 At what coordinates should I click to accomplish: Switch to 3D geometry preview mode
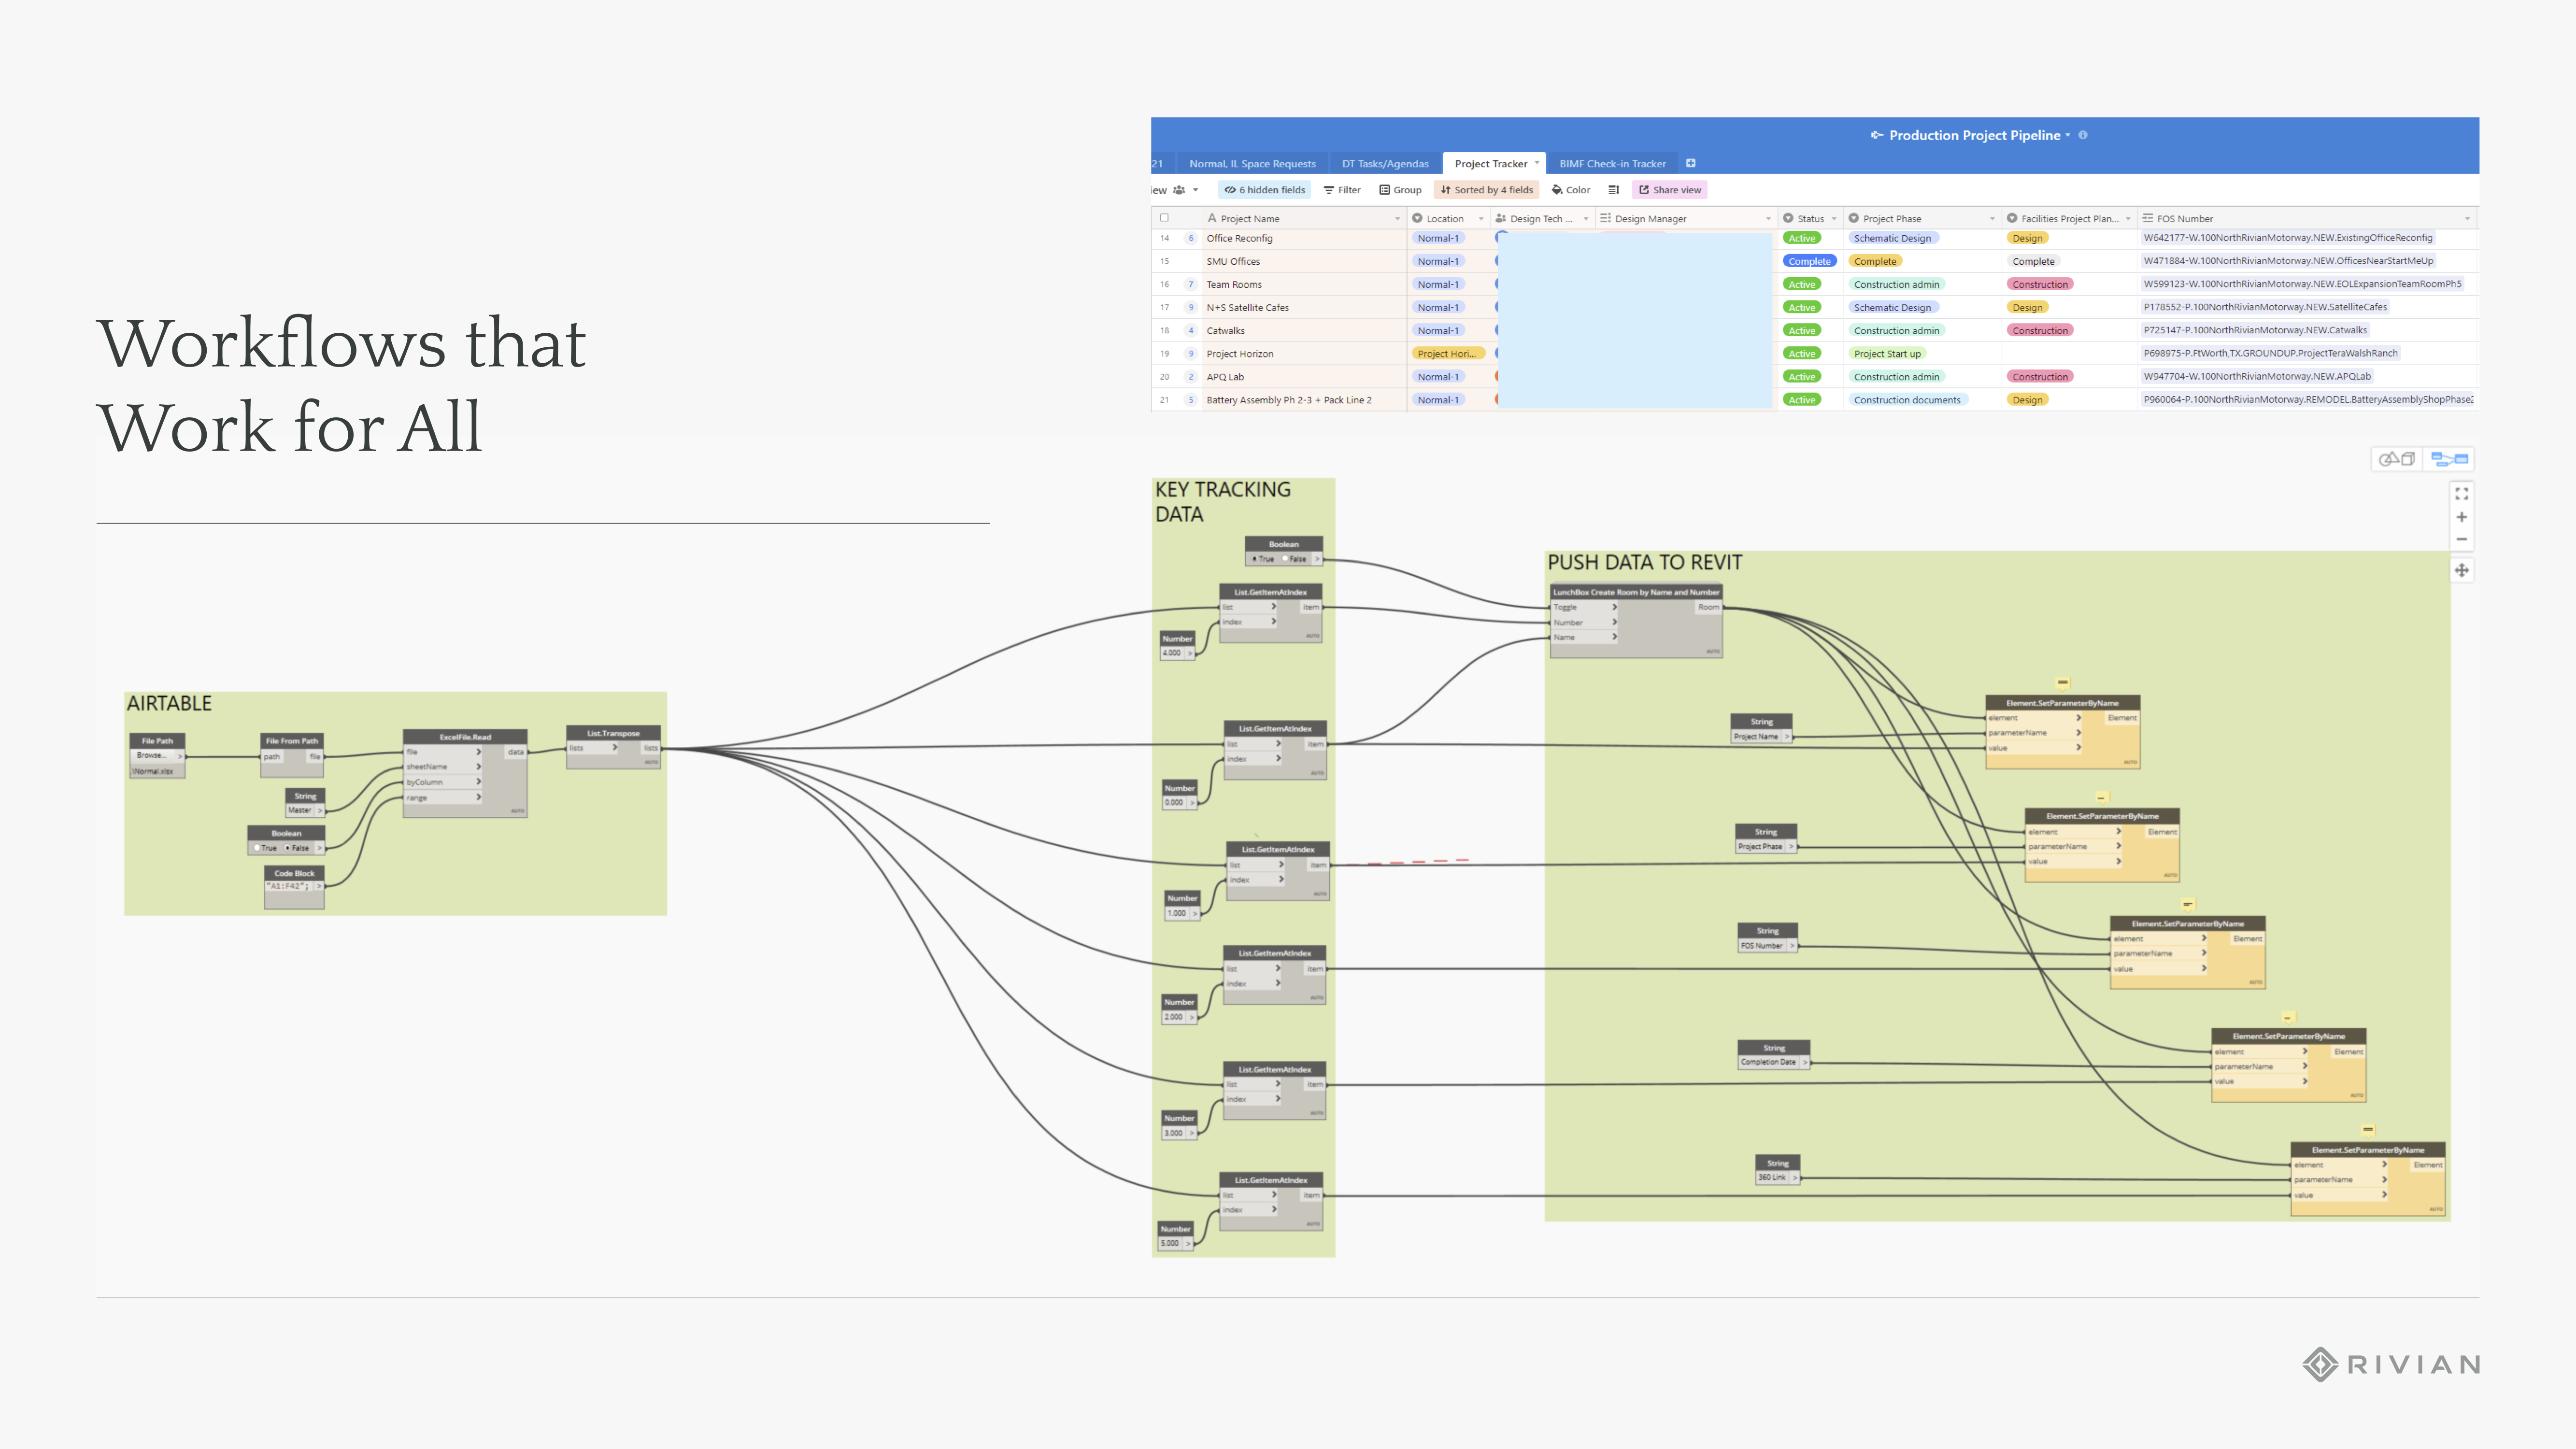(x=2396, y=459)
